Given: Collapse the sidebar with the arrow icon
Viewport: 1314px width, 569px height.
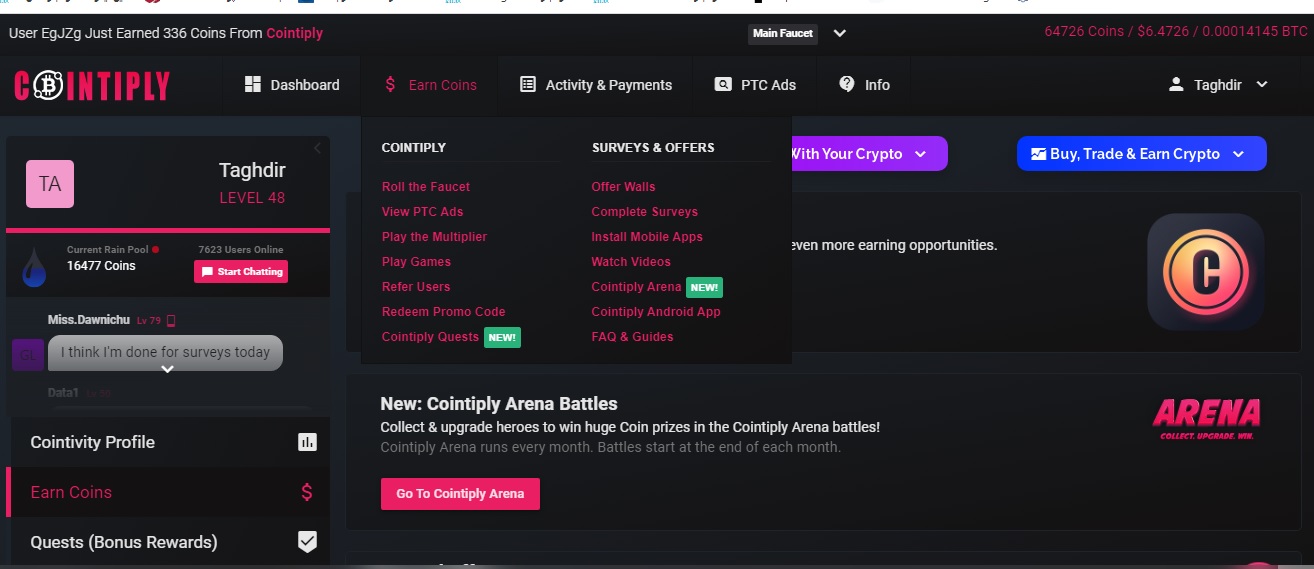Looking at the screenshot, I should pos(317,148).
